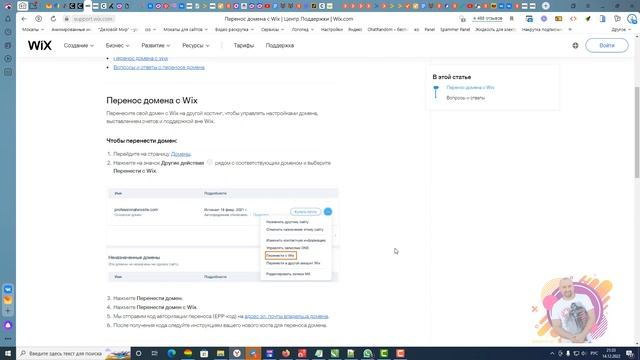The height and width of the screenshot is (360, 640).
Task: Click the Windows taskbar search box
Action: [x=73, y=353]
